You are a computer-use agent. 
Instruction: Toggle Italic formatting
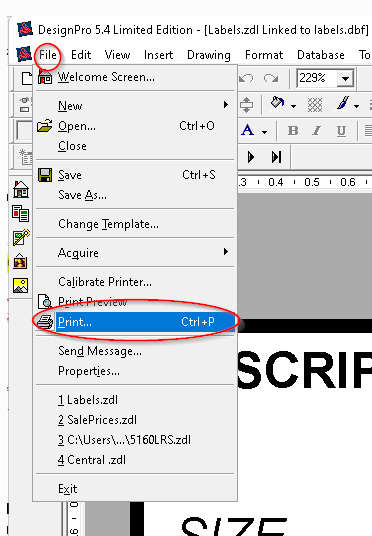[317, 130]
